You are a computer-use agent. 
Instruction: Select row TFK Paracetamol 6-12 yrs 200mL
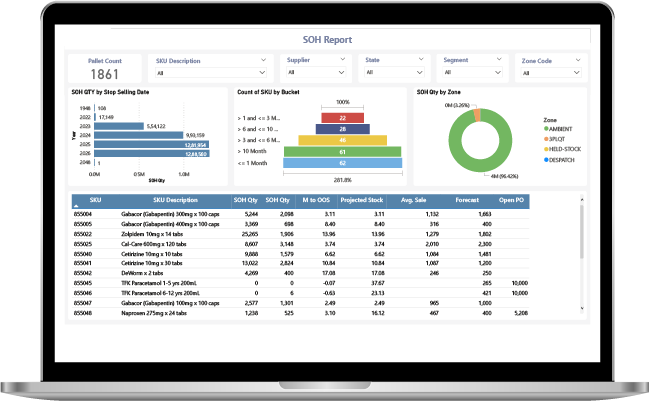coord(300,293)
